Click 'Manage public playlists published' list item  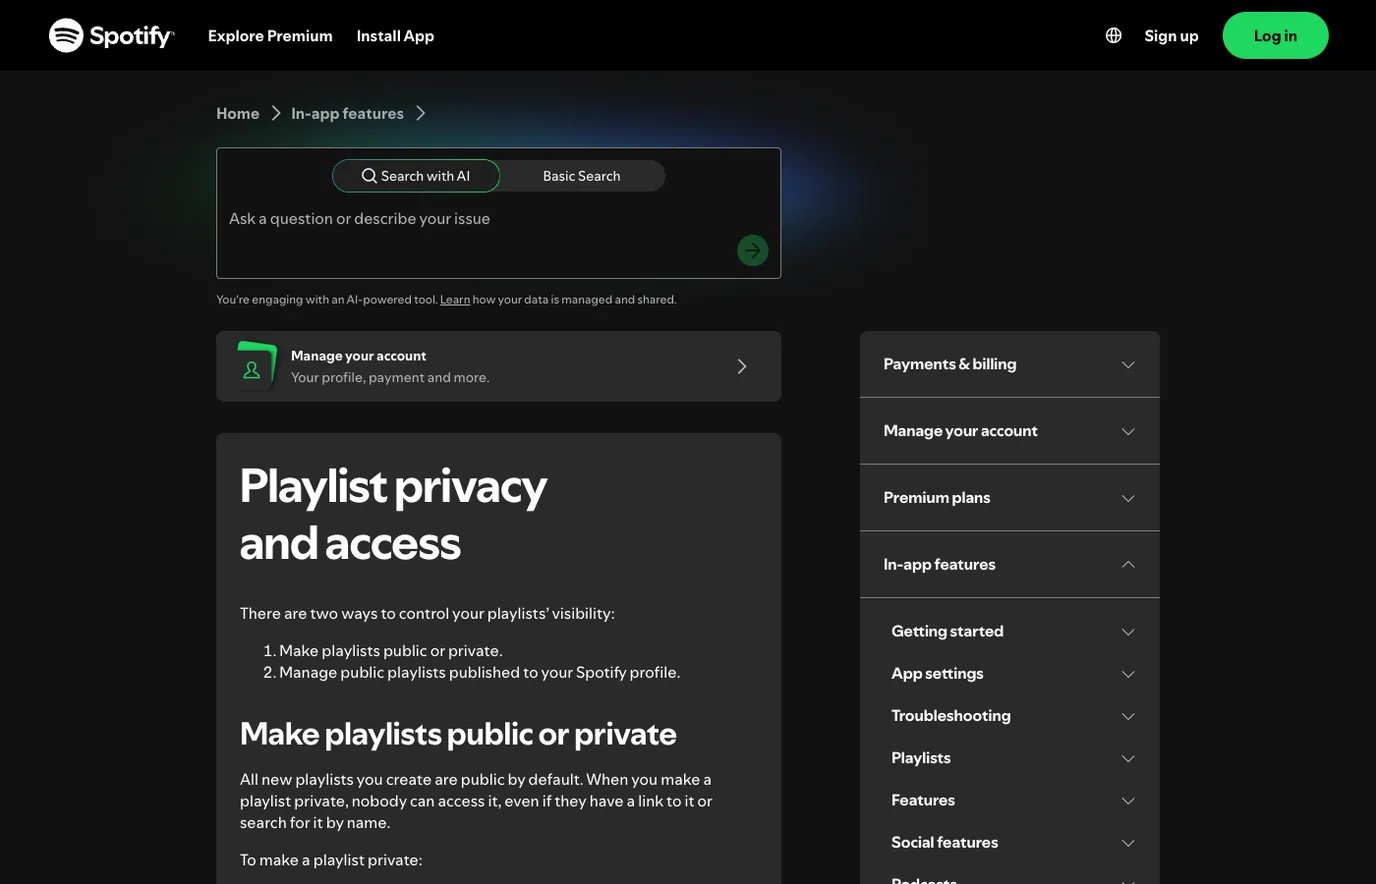coord(480,672)
